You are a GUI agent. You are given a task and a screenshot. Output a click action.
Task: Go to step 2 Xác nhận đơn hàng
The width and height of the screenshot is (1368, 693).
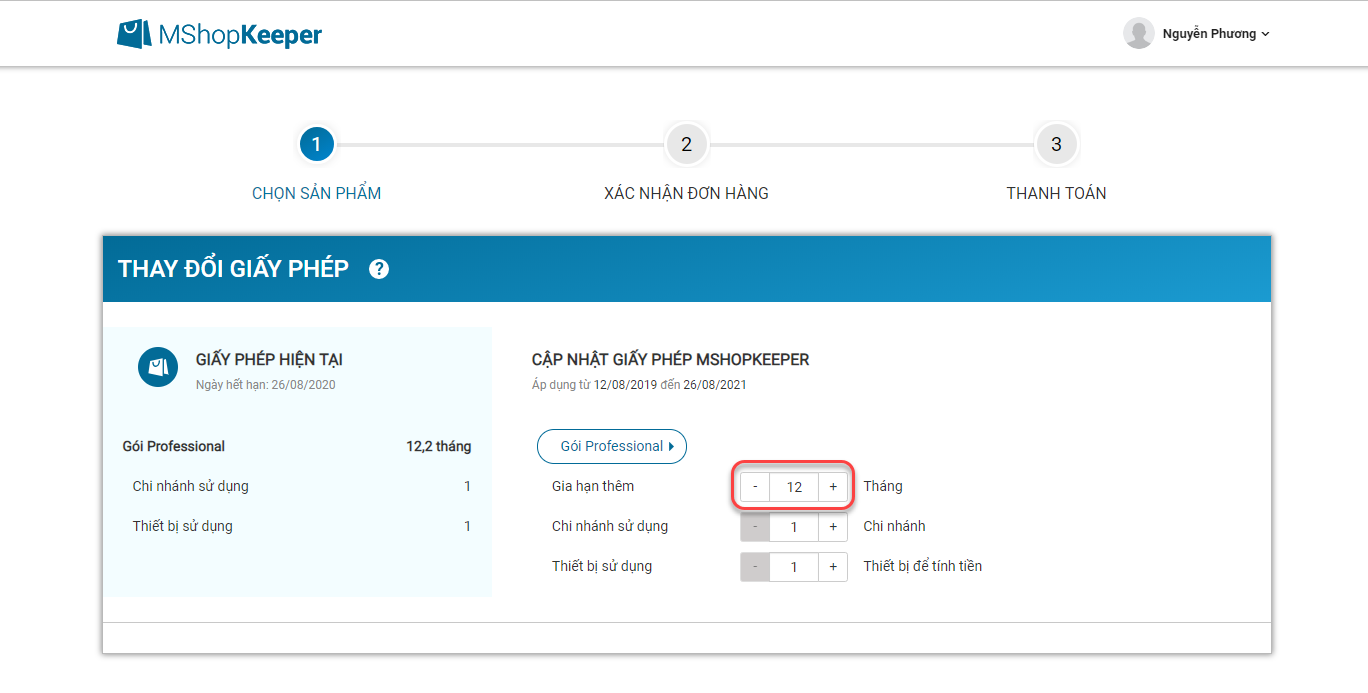686,145
